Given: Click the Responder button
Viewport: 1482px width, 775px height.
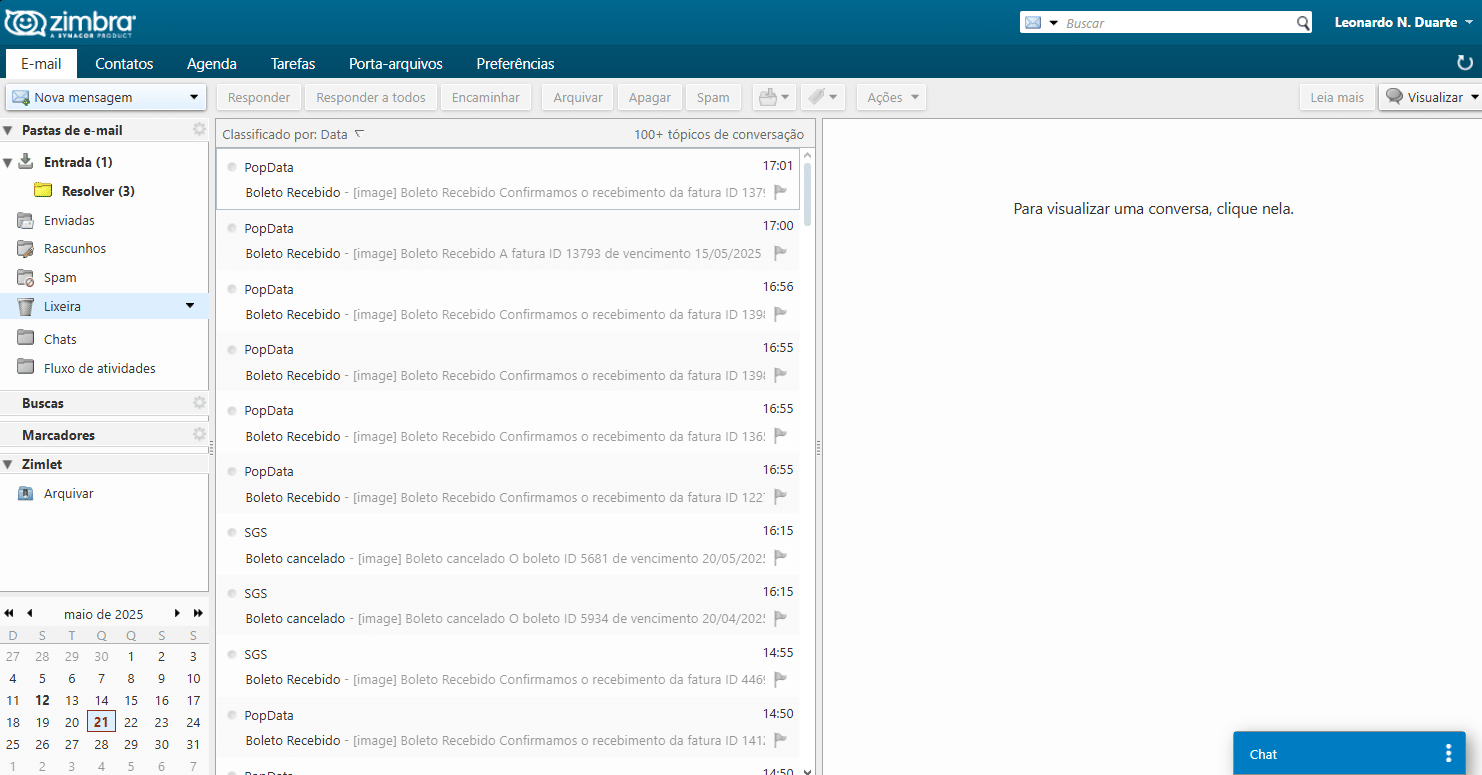Looking at the screenshot, I should [258, 97].
